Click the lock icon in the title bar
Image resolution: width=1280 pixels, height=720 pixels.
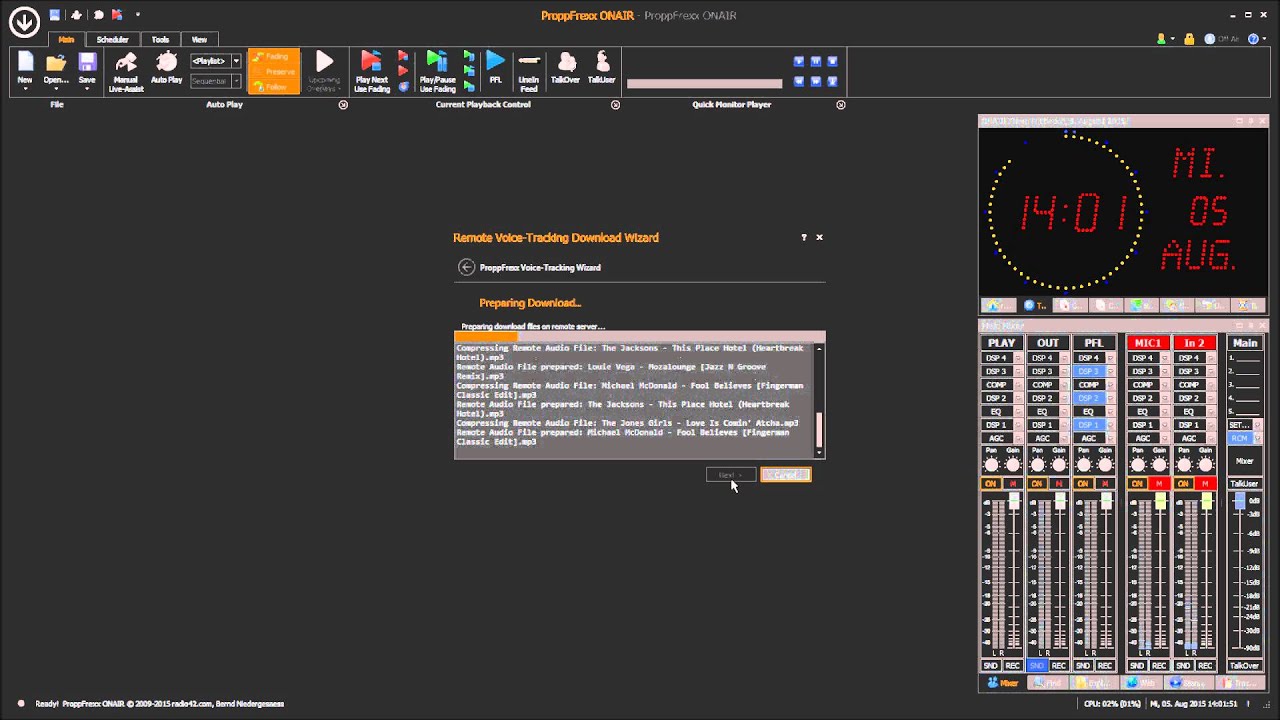(1189, 39)
